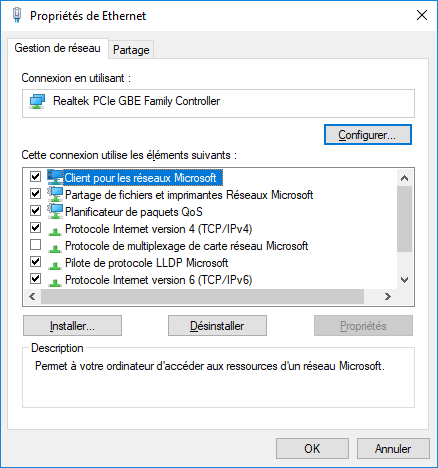The image size is (438, 468).
Task: Click the Planificateur de paquets QoS icon
Action: click(x=55, y=211)
